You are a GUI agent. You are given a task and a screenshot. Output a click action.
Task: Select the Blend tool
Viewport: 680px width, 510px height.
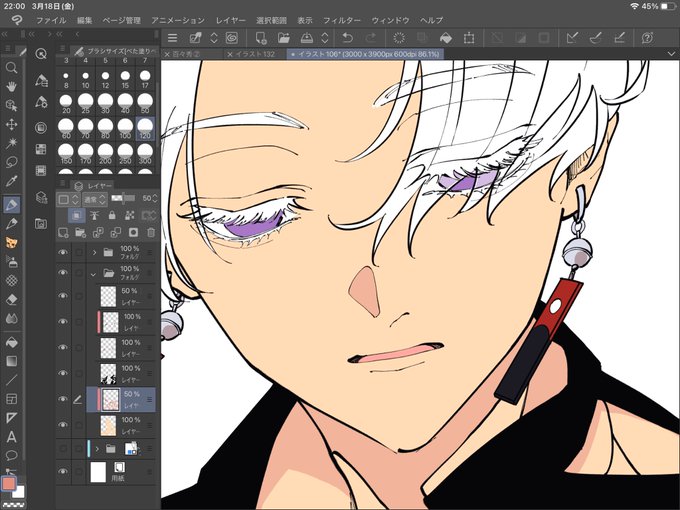11,318
